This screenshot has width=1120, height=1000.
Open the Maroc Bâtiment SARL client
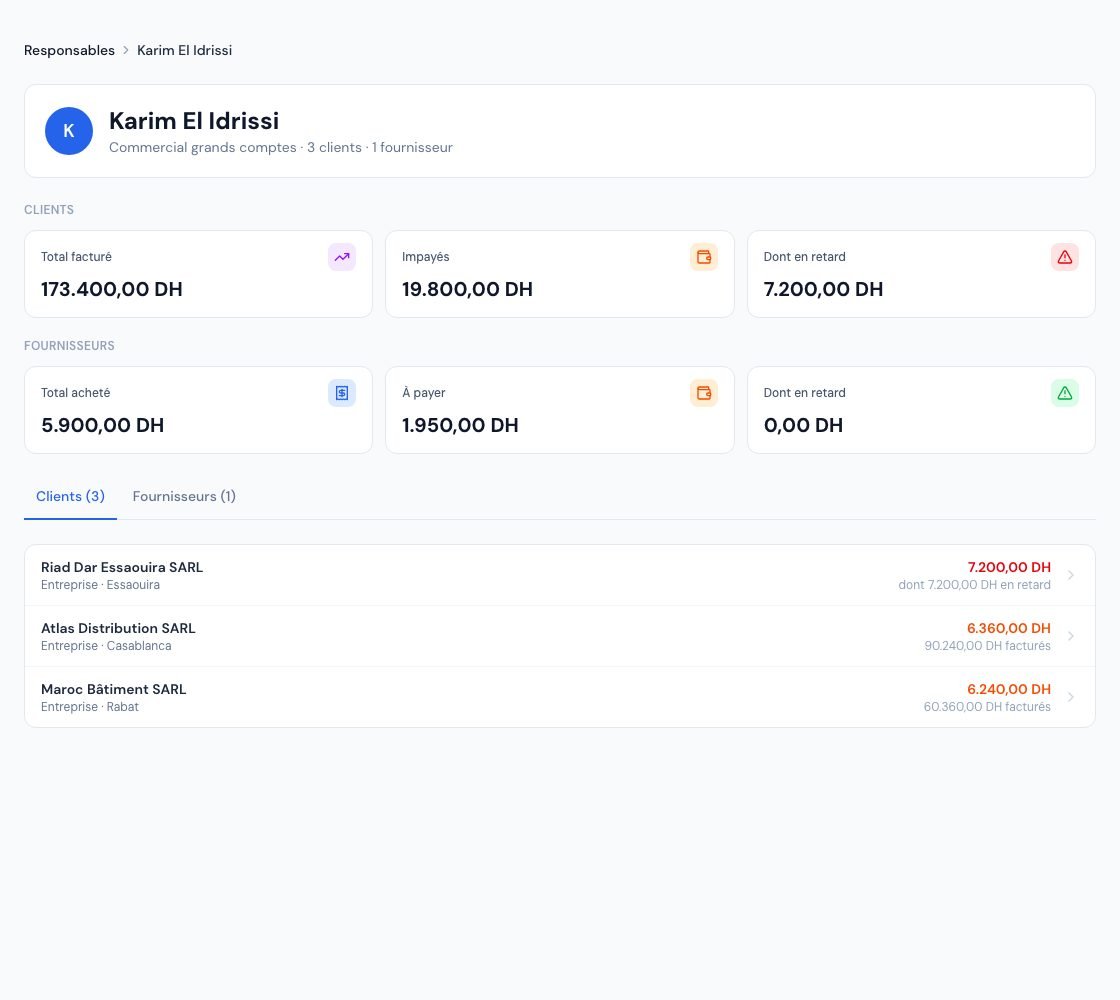tap(559, 697)
